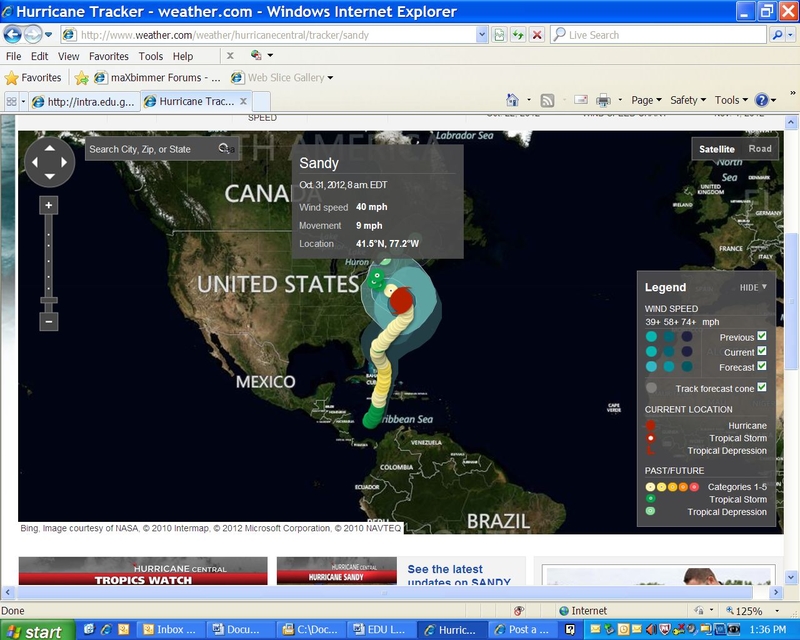Click the weather.com URL address field
The height and width of the screenshot is (640, 800).
270,35
